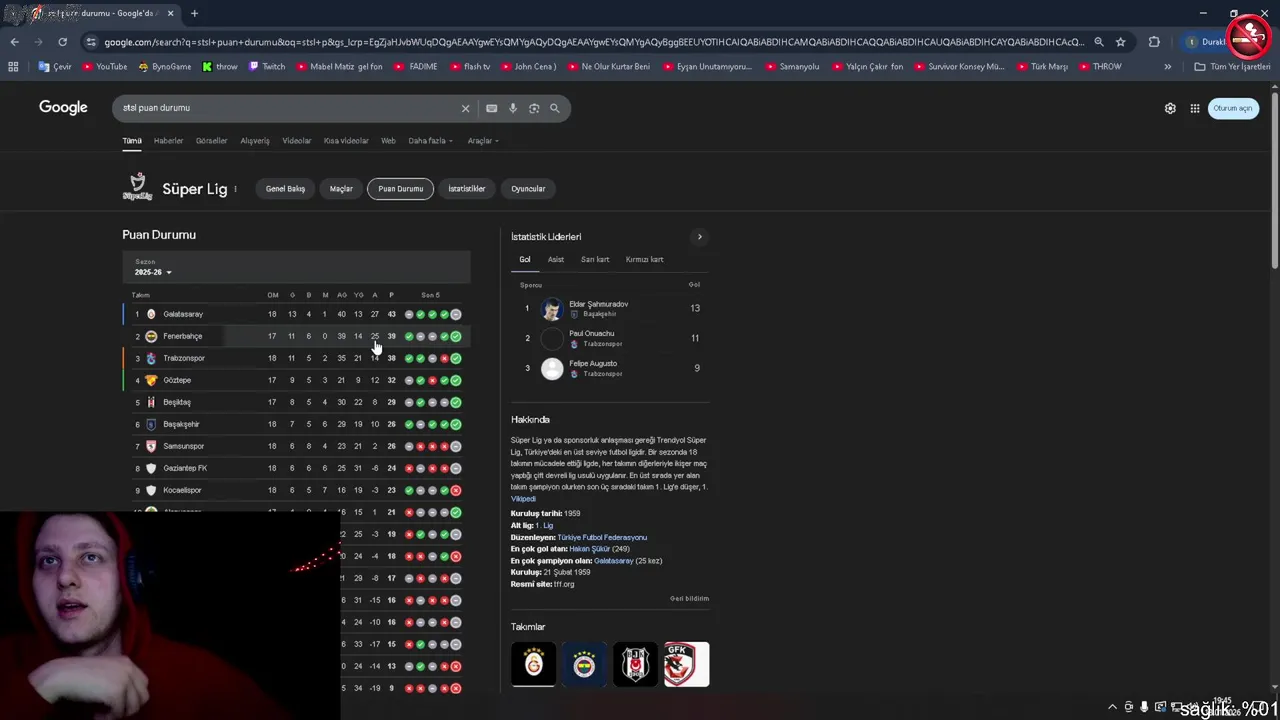This screenshot has width=1280, height=720.
Task: Click the Fenerbahçe crest in standings
Action: (151, 336)
